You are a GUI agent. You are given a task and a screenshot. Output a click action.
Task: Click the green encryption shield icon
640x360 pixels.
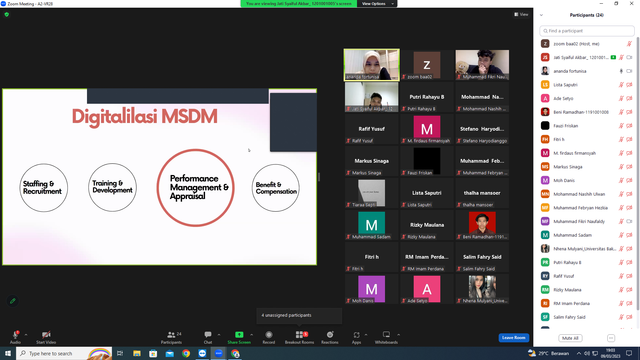pyautogui.click(x=7, y=14)
